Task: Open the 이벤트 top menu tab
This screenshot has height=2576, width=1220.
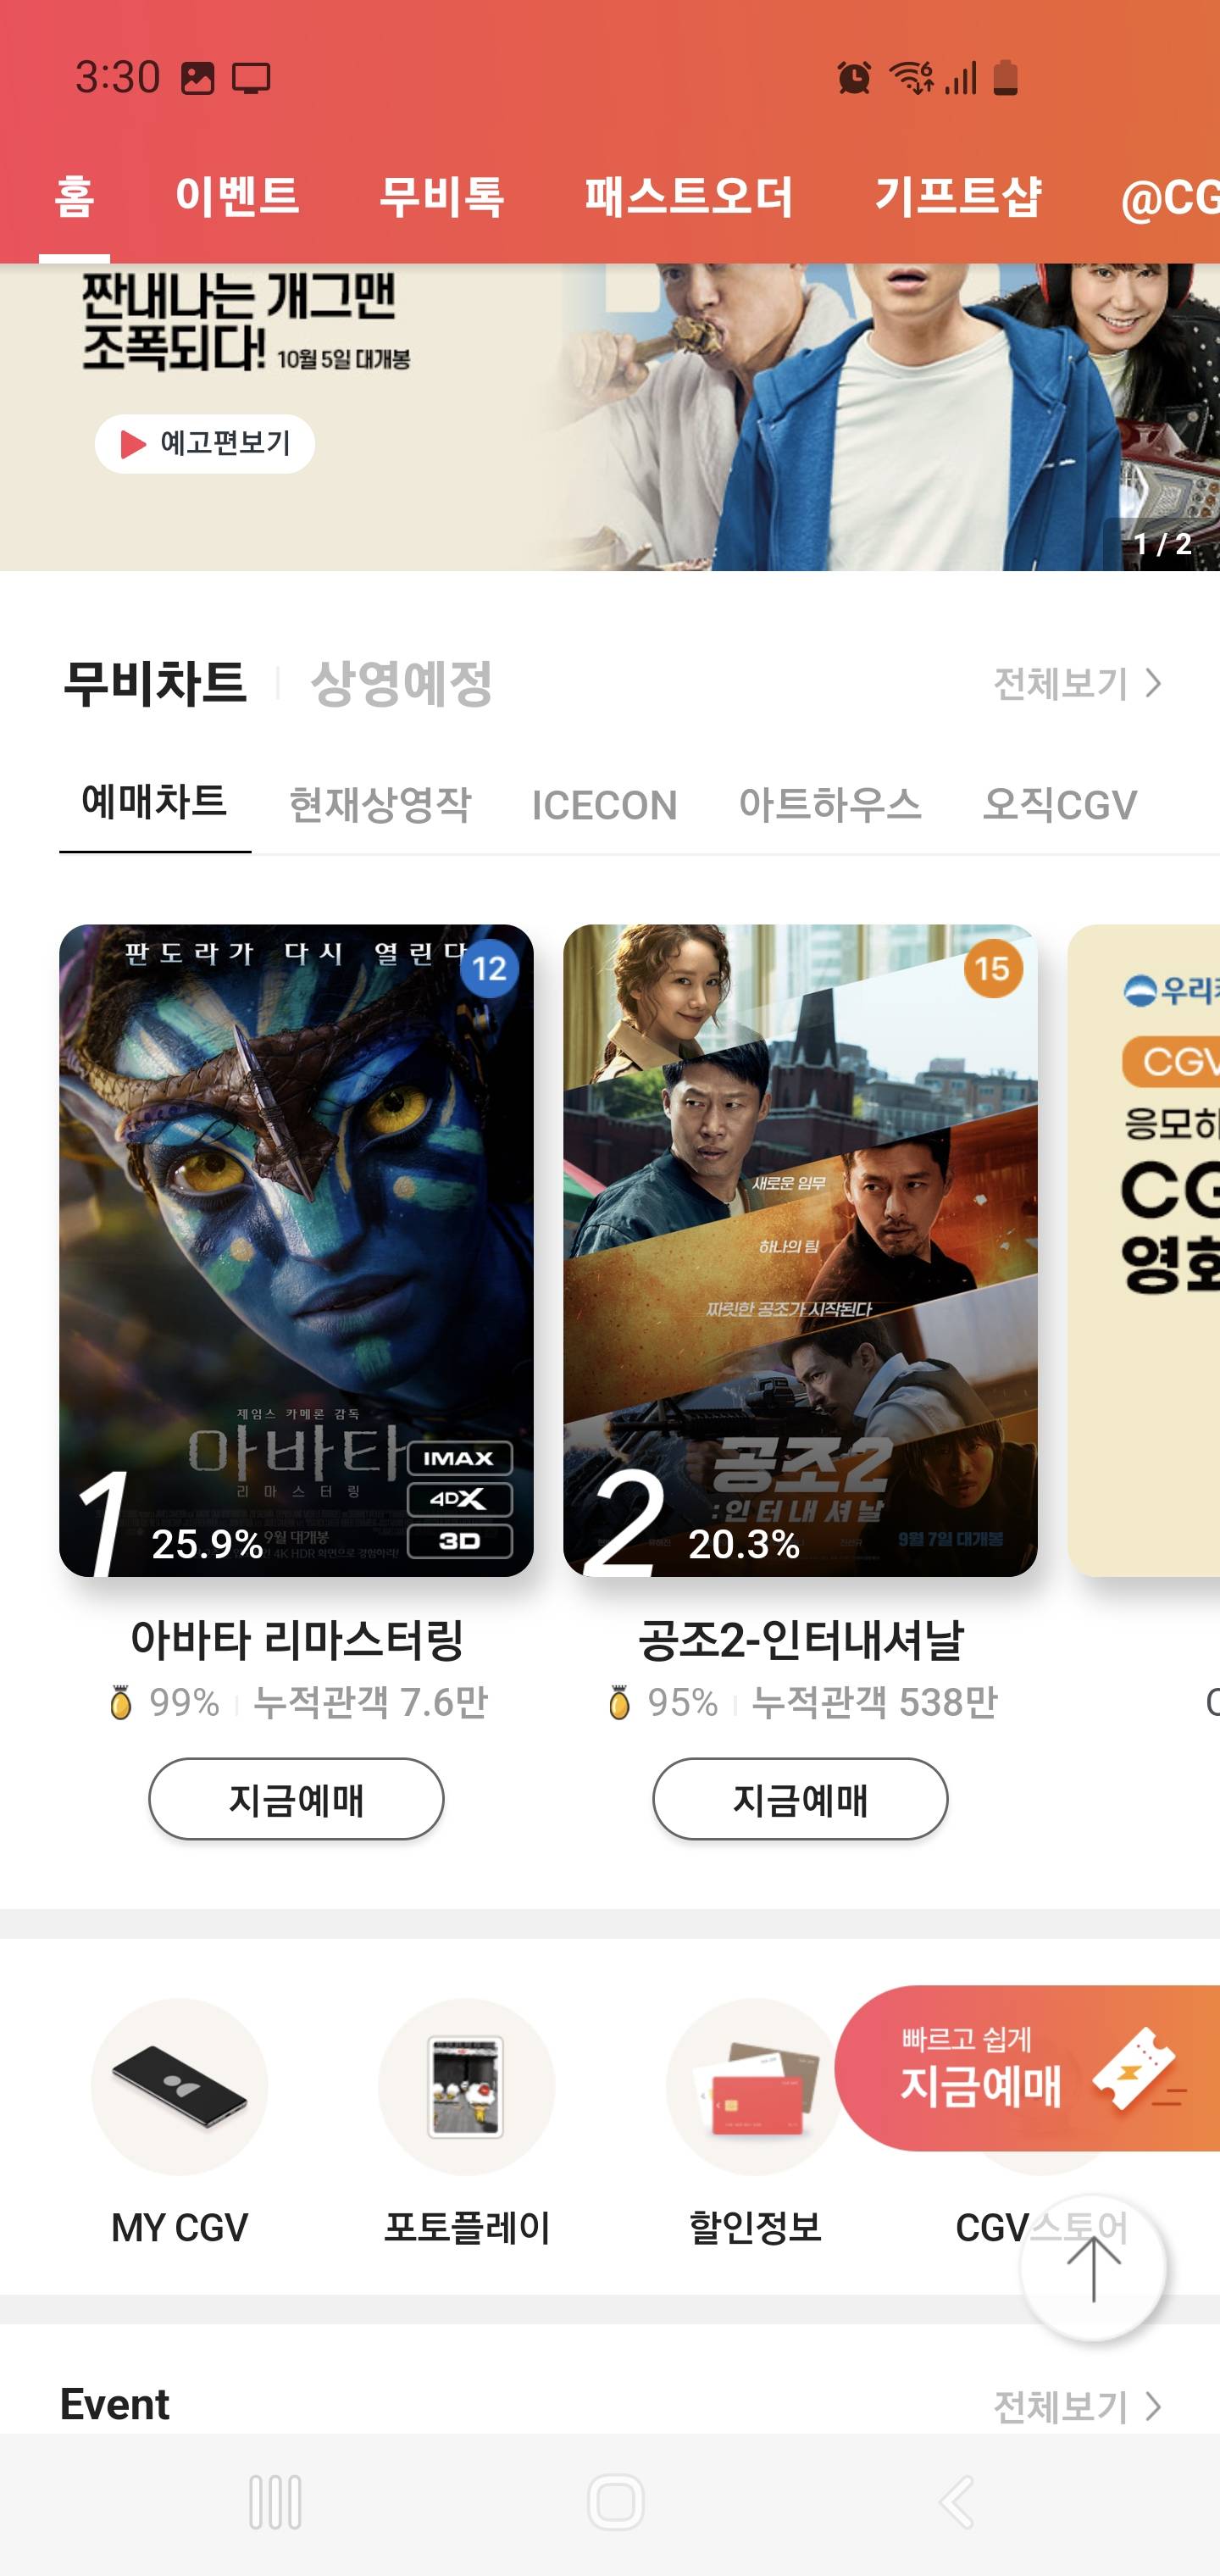Action: [x=237, y=196]
